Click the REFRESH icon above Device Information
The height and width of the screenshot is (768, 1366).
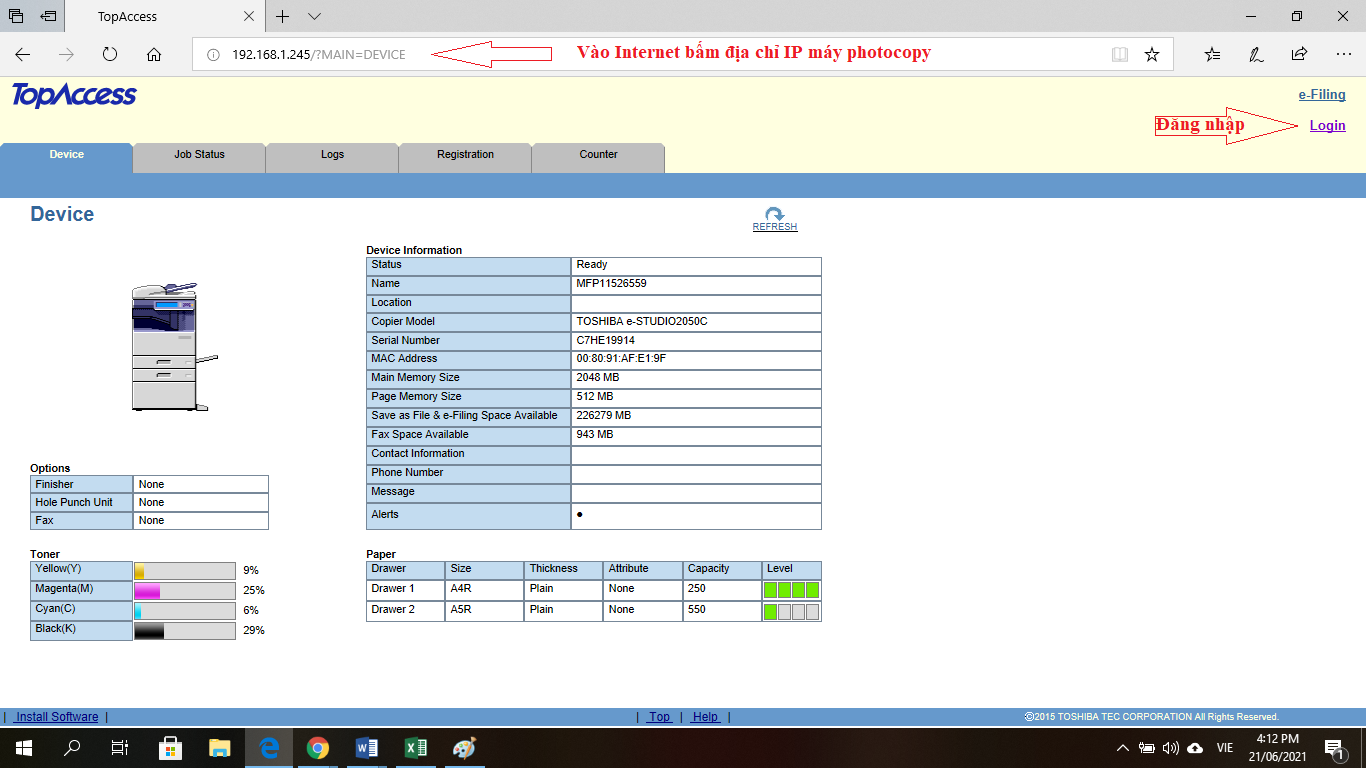[774, 214]
